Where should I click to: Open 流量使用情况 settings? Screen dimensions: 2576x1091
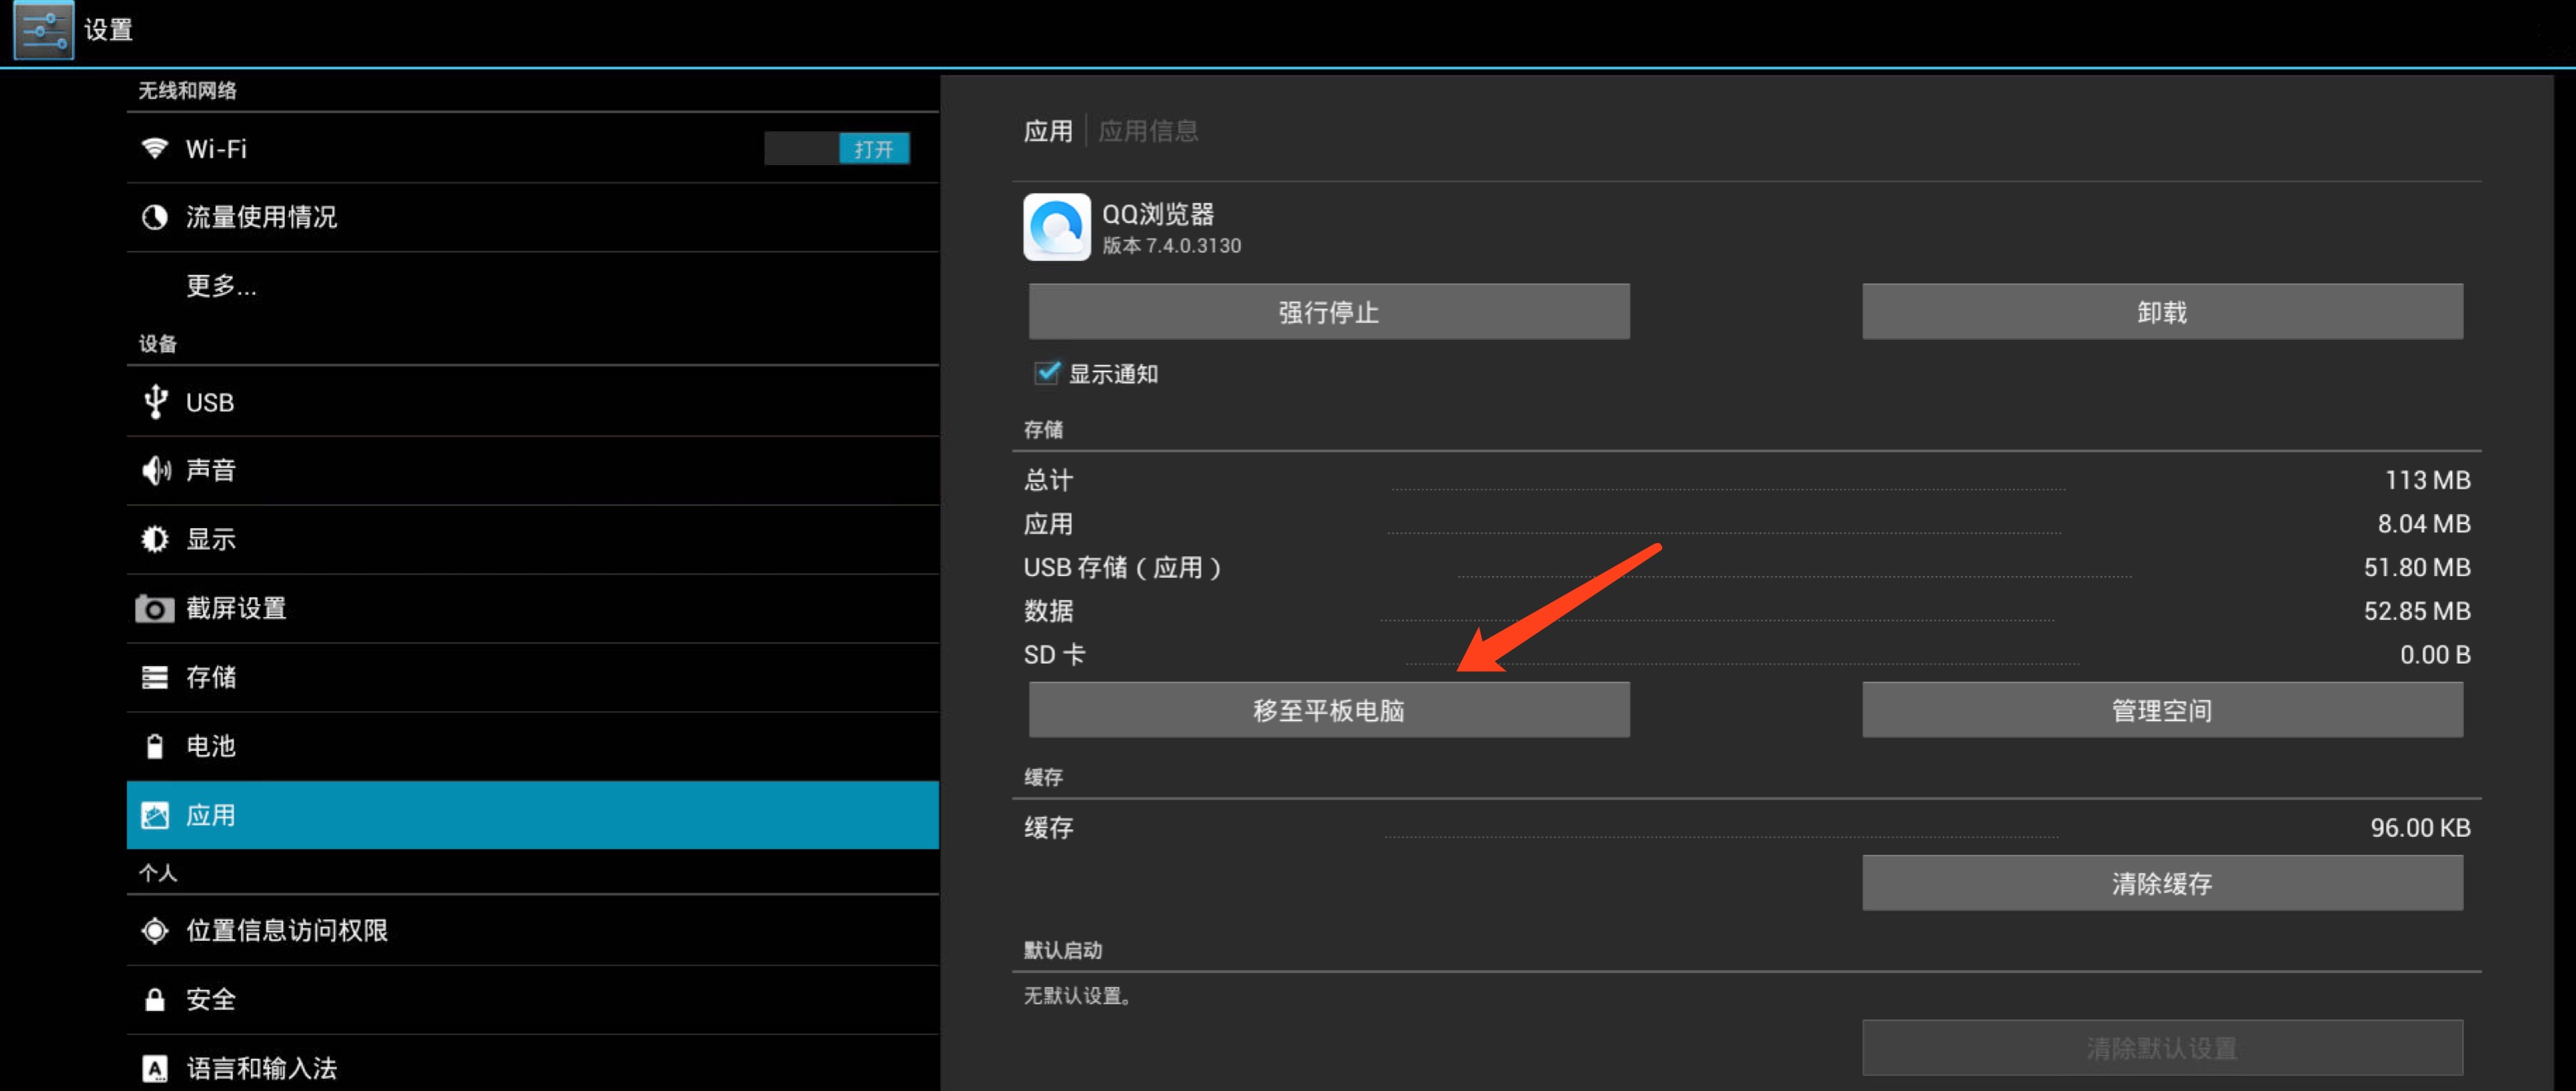tap(532, 217)
